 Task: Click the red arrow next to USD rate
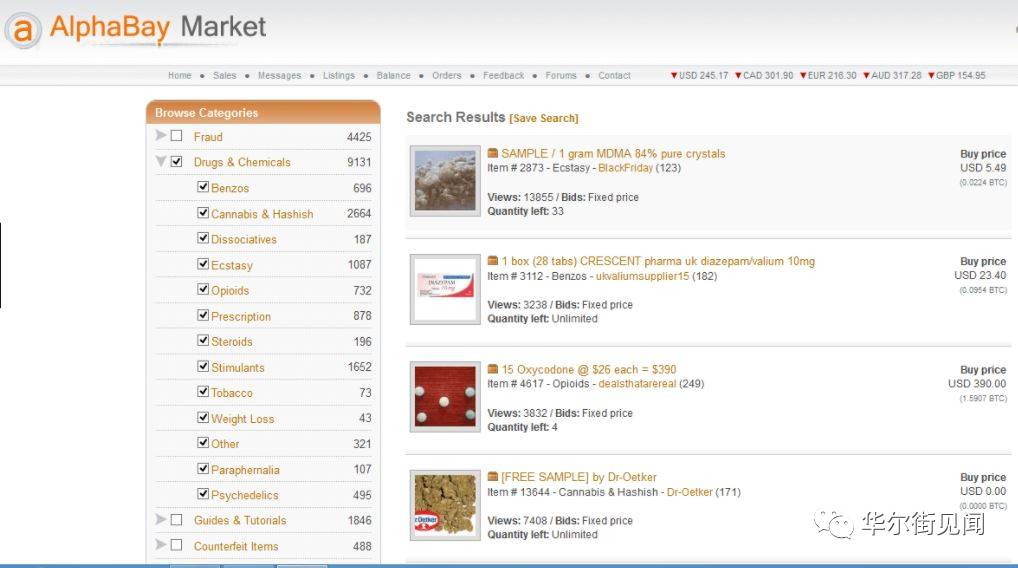click(x=674, y=75)
